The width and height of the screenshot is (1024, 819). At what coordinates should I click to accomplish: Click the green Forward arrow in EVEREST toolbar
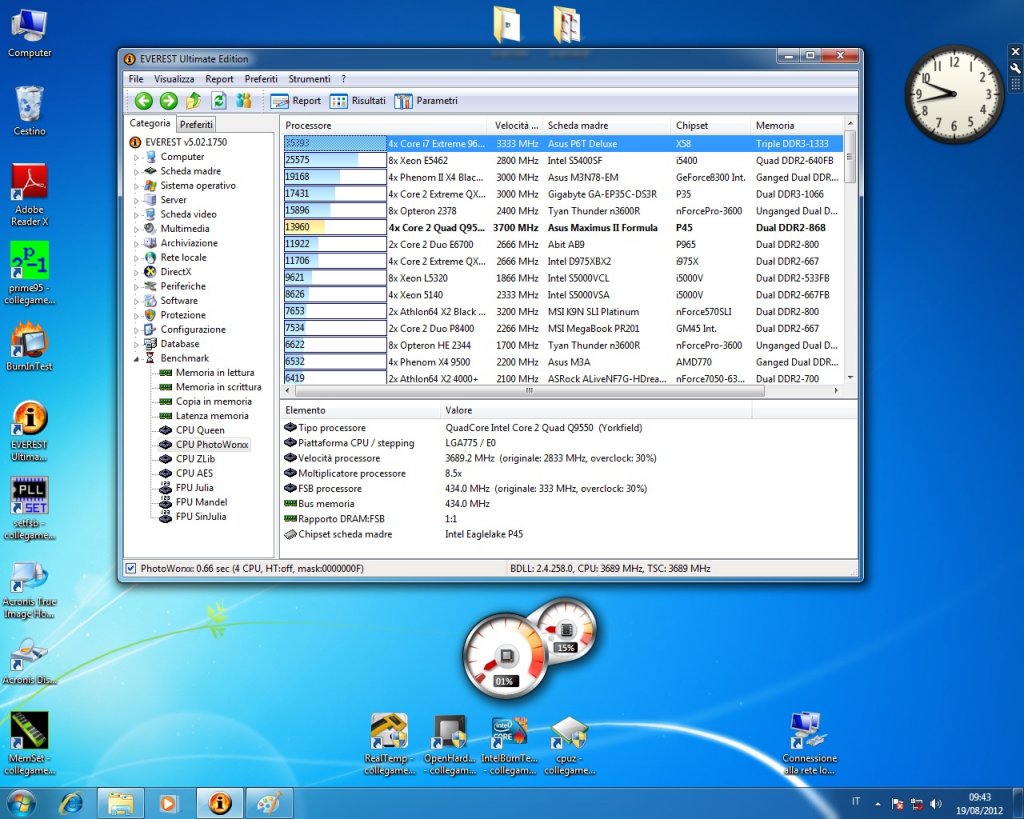(168, 101)
